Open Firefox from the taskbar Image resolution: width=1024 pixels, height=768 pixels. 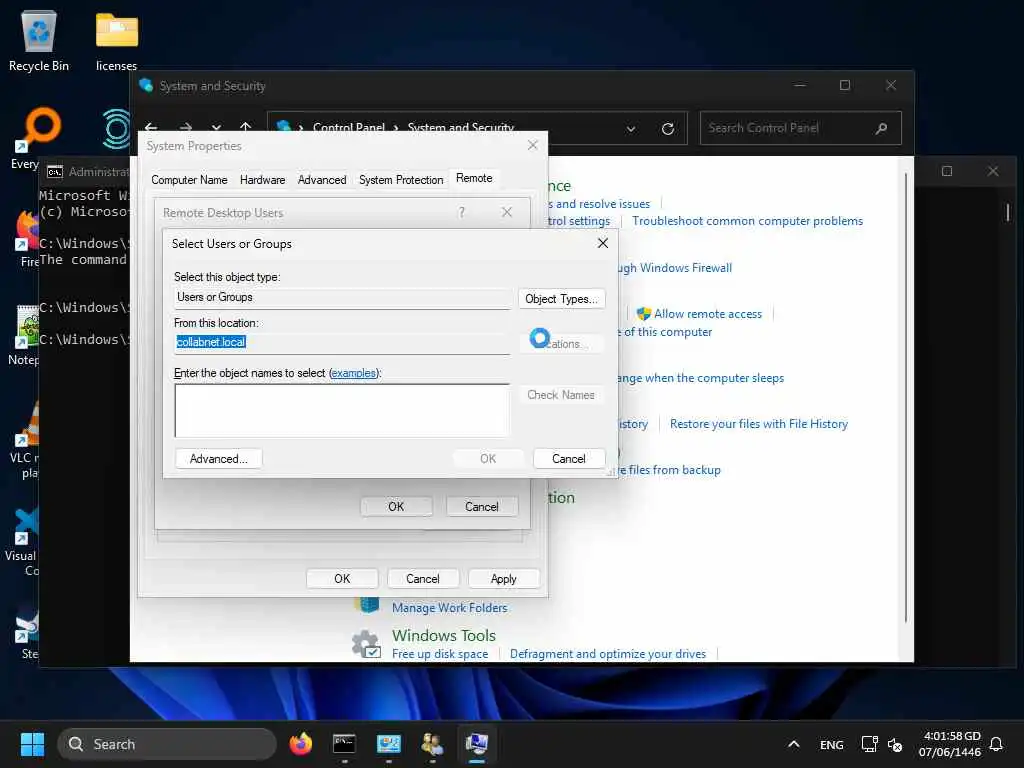(x=300, y=744)
